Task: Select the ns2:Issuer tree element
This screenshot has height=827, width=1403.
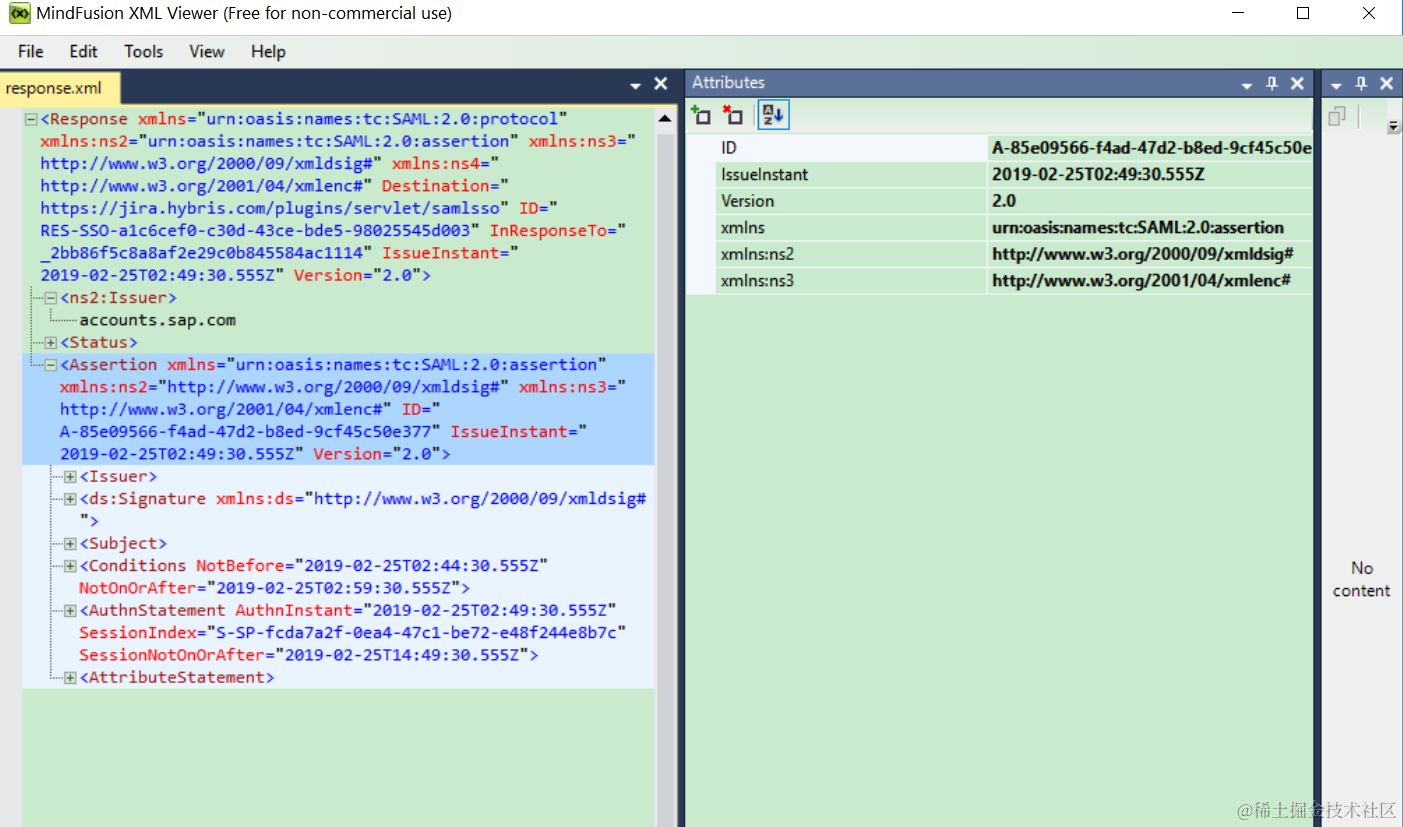Action: tap(118, 298)
